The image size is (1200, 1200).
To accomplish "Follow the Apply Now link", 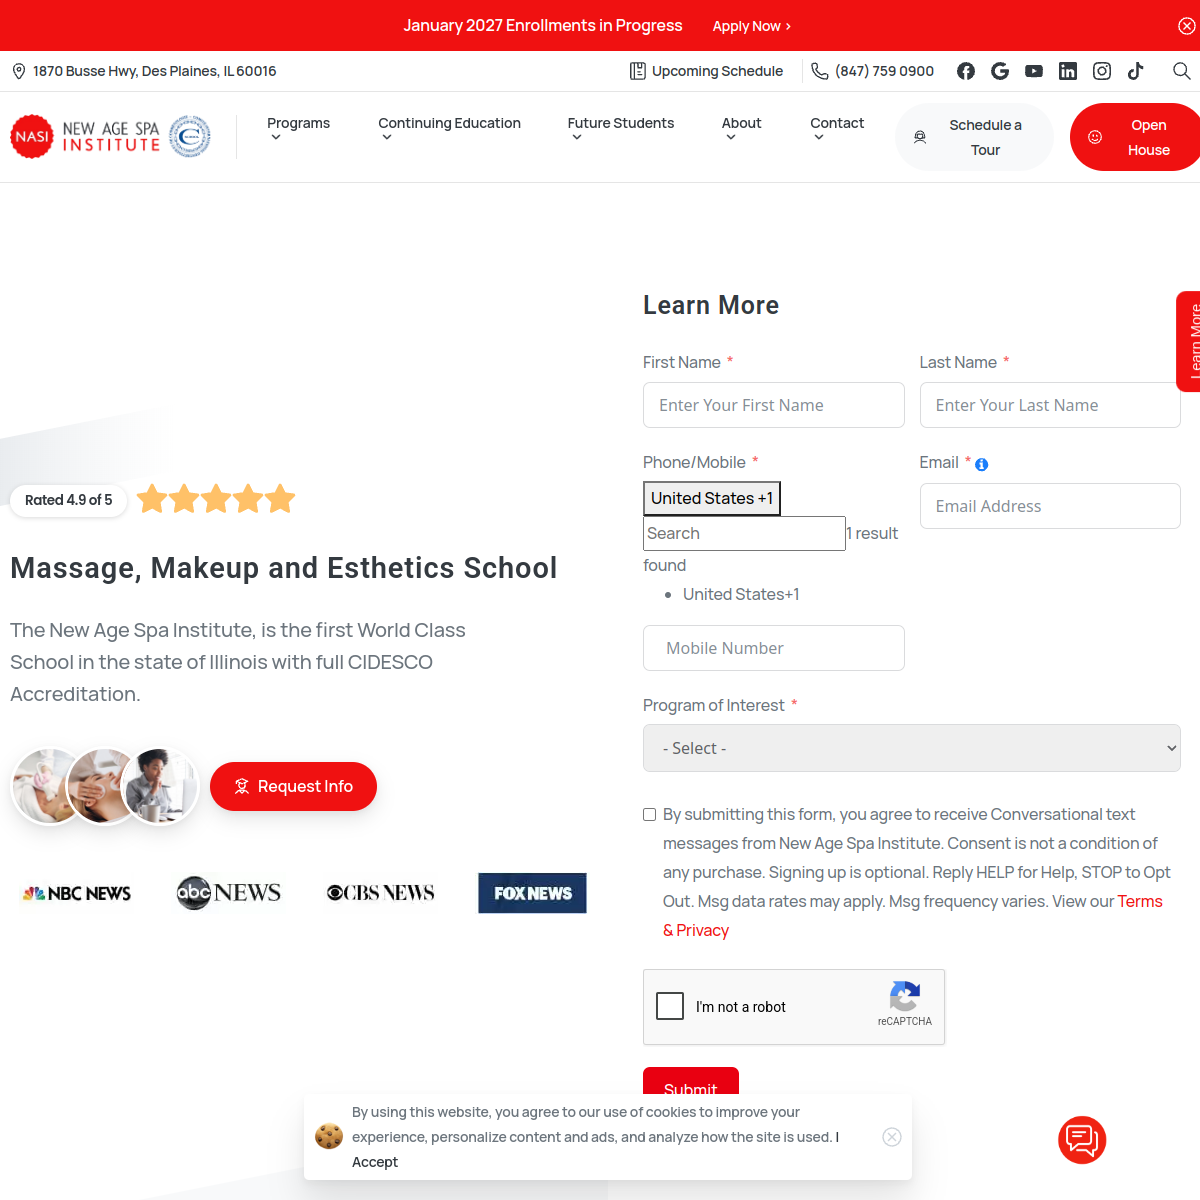I will [752, 26].
